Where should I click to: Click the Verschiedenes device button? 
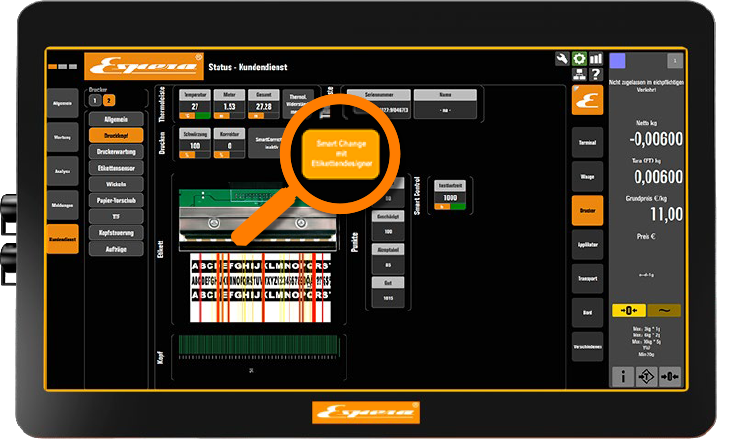point(588,347)
